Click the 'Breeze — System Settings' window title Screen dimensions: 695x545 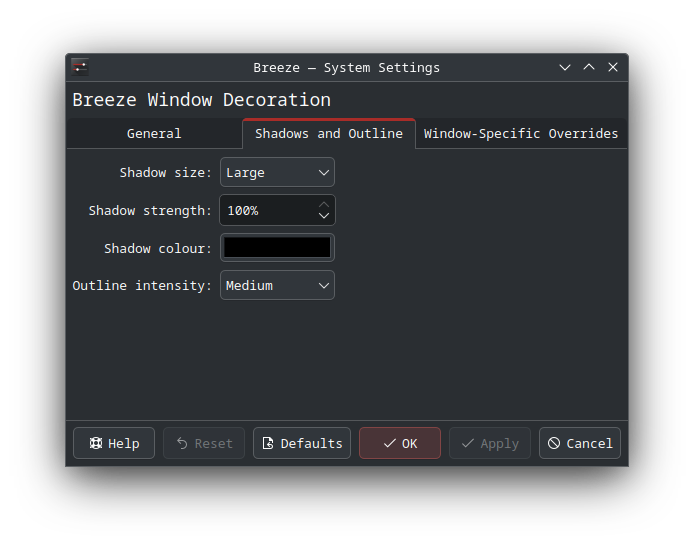point(347,68)
